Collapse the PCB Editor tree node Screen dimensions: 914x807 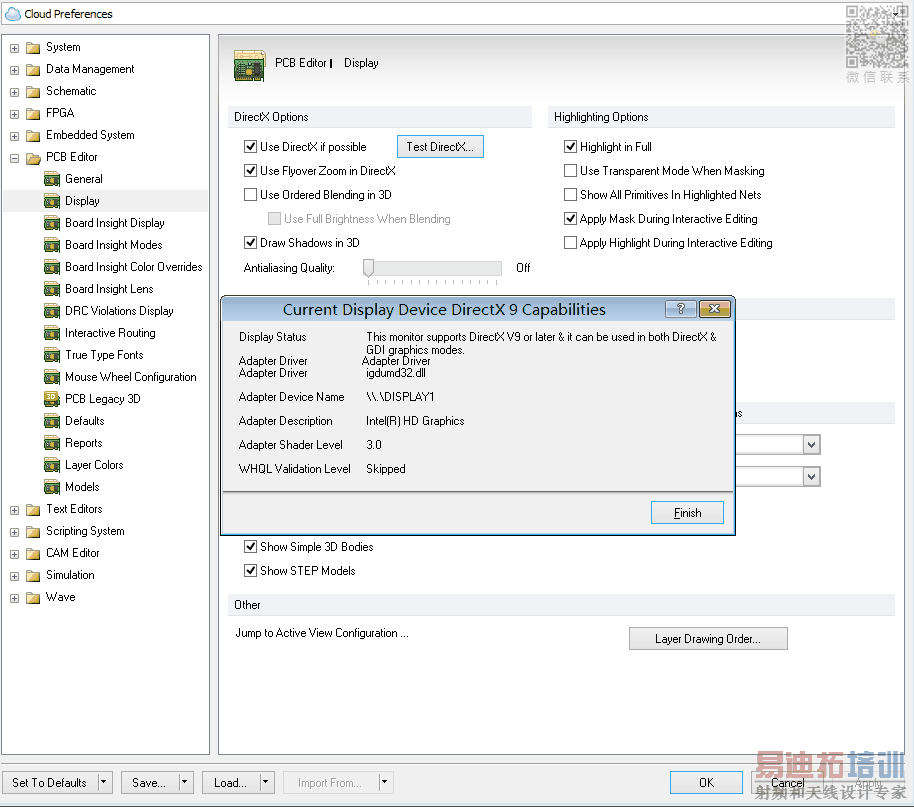point(15,158)
